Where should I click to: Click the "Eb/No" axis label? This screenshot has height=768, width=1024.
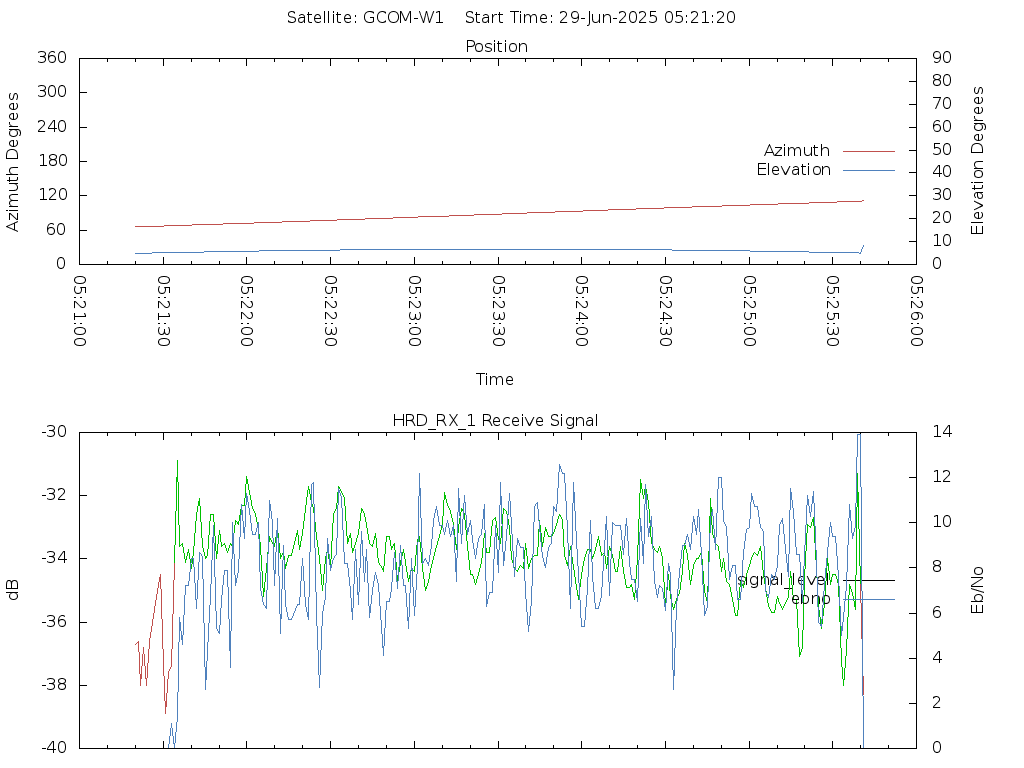pyautogui.click(x=977, y=590)
